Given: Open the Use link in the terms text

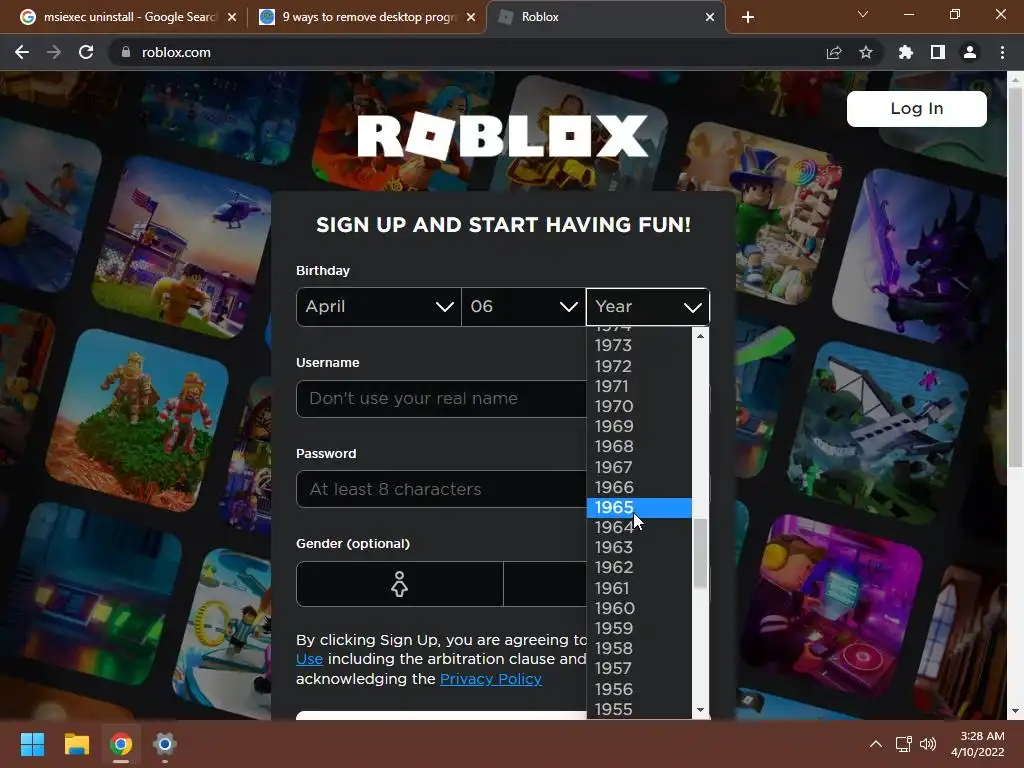Looking at the screenshot, I should tap(310, 659).
